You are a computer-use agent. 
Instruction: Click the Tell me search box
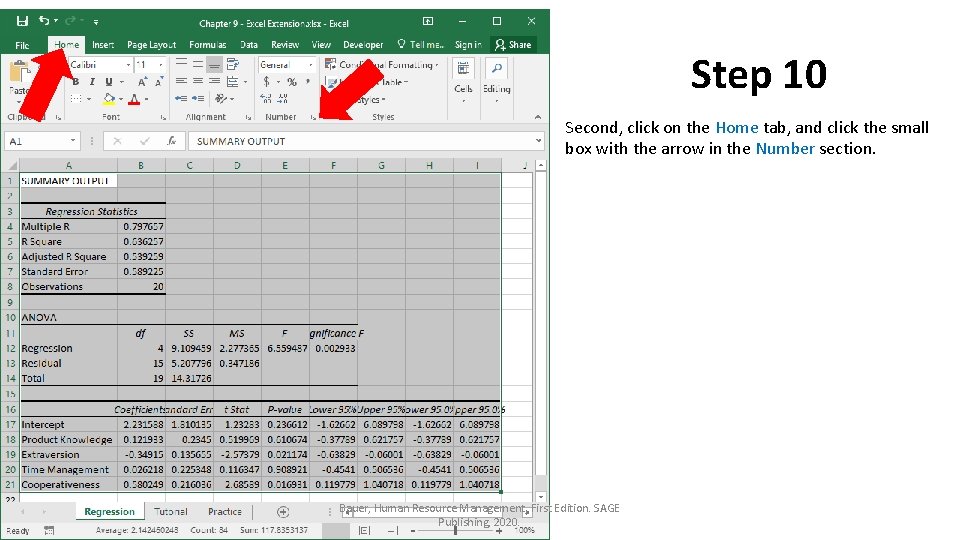tap(420, 45)
